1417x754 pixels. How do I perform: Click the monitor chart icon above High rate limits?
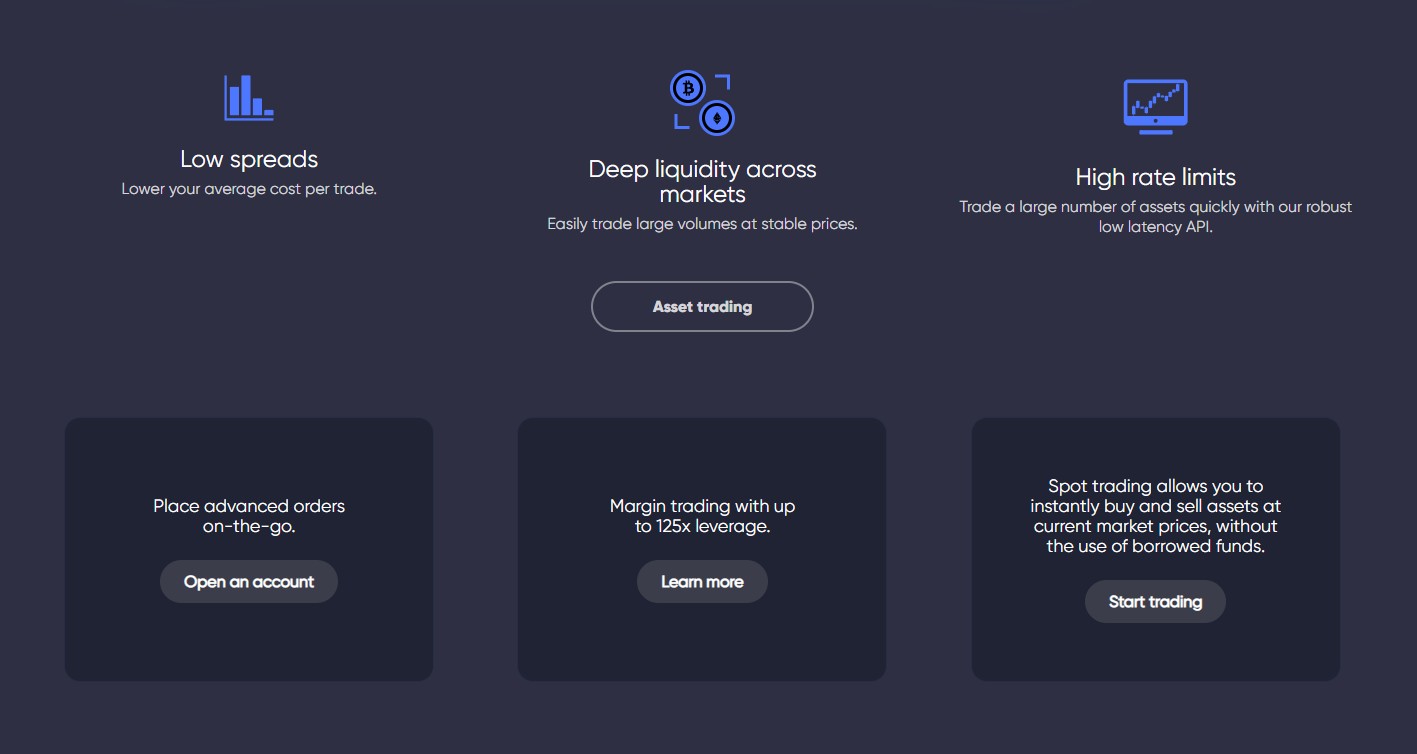[1155, 107]
